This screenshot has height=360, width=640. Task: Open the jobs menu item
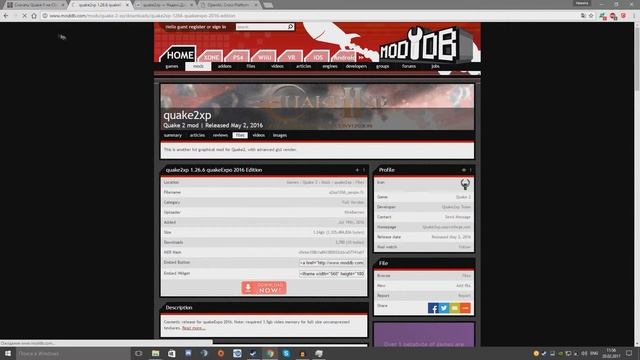tap(435, 66)
